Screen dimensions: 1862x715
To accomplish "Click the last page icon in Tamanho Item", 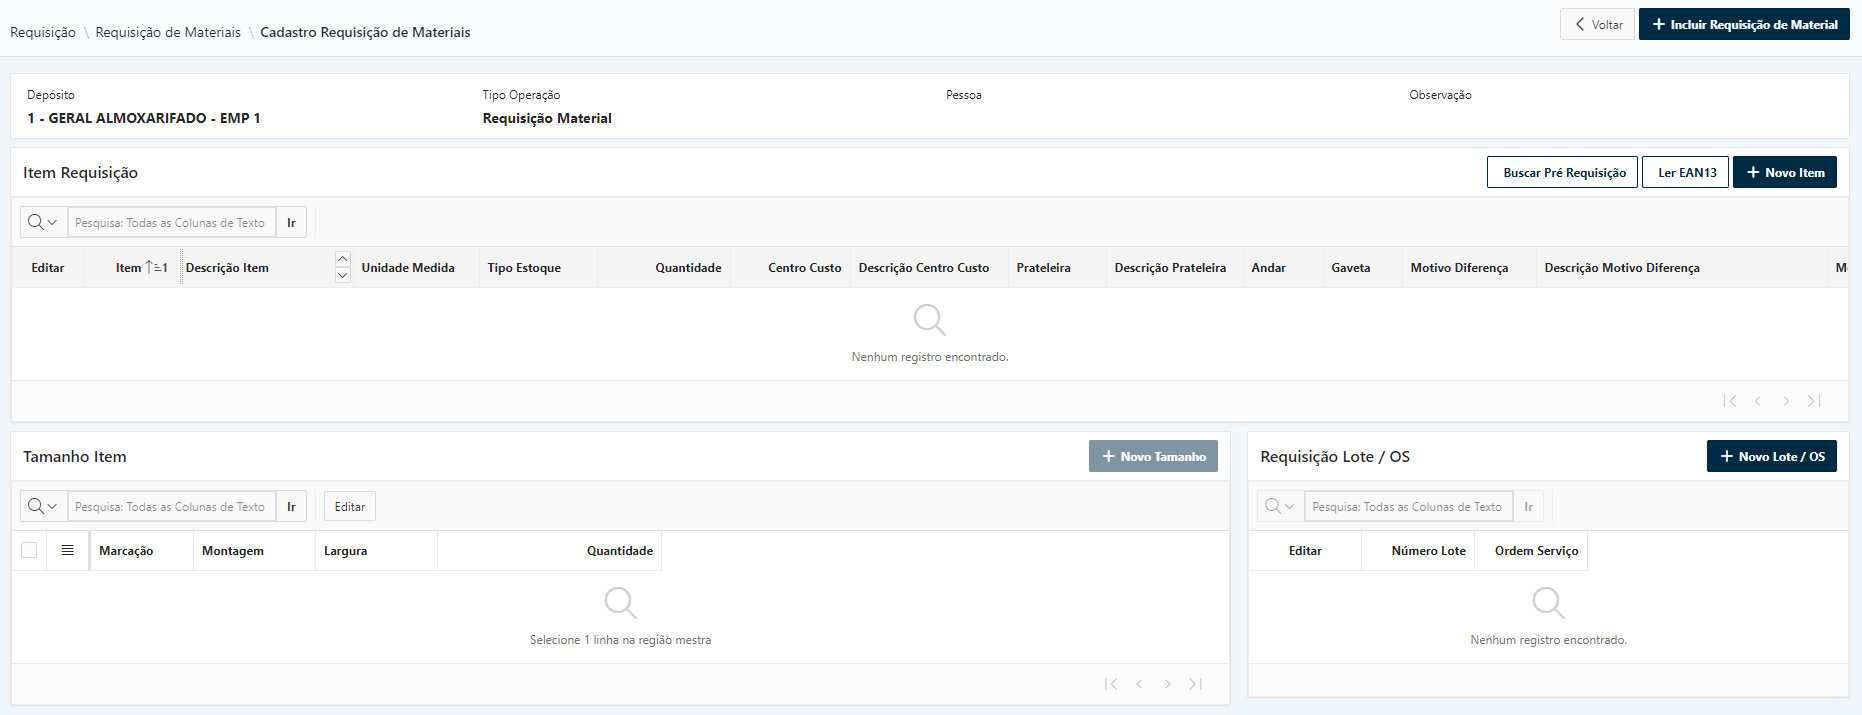I will click(1195, 684).
